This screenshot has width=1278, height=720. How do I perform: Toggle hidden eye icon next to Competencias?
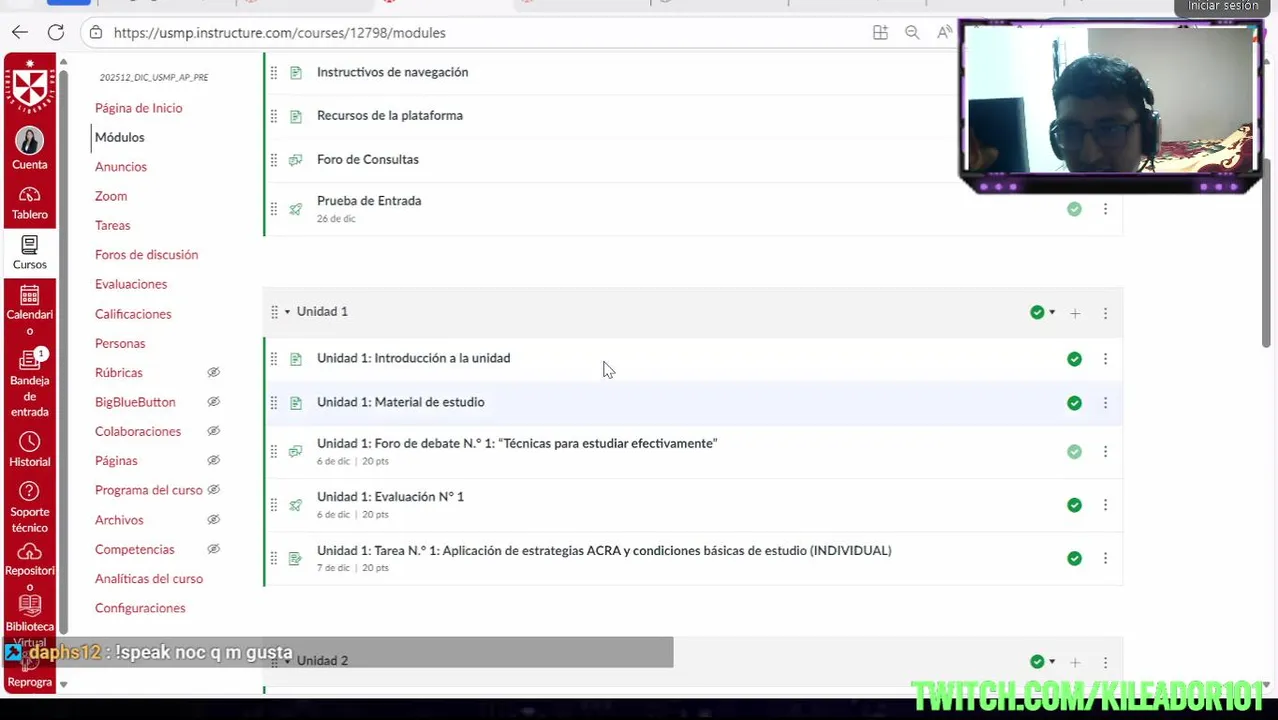(213, 549)
